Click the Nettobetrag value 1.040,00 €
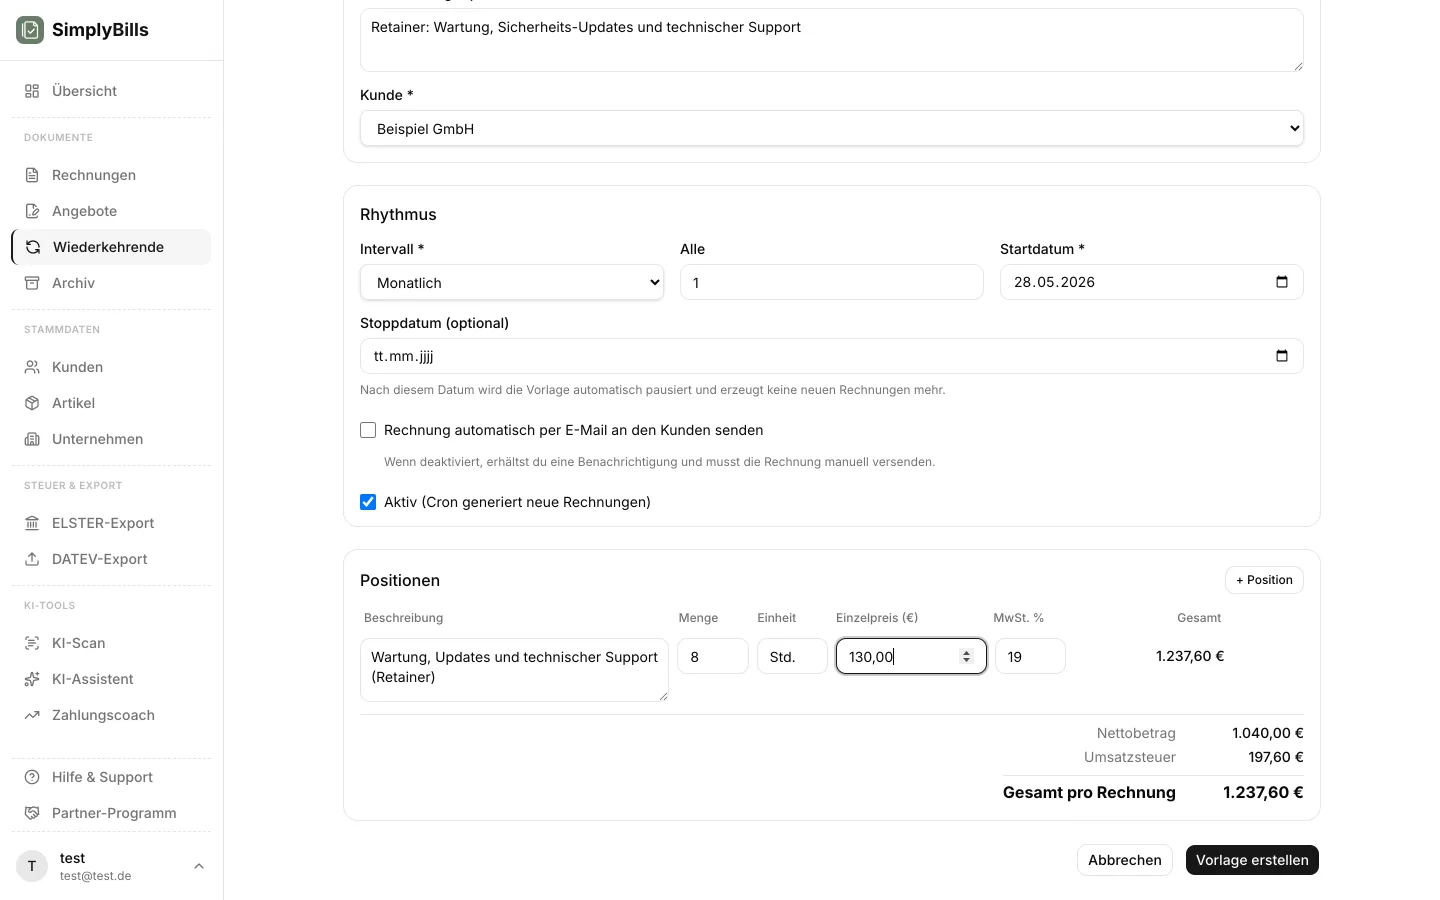The width and height of the screenshot is (1440, 900). tap(1268, 733)
